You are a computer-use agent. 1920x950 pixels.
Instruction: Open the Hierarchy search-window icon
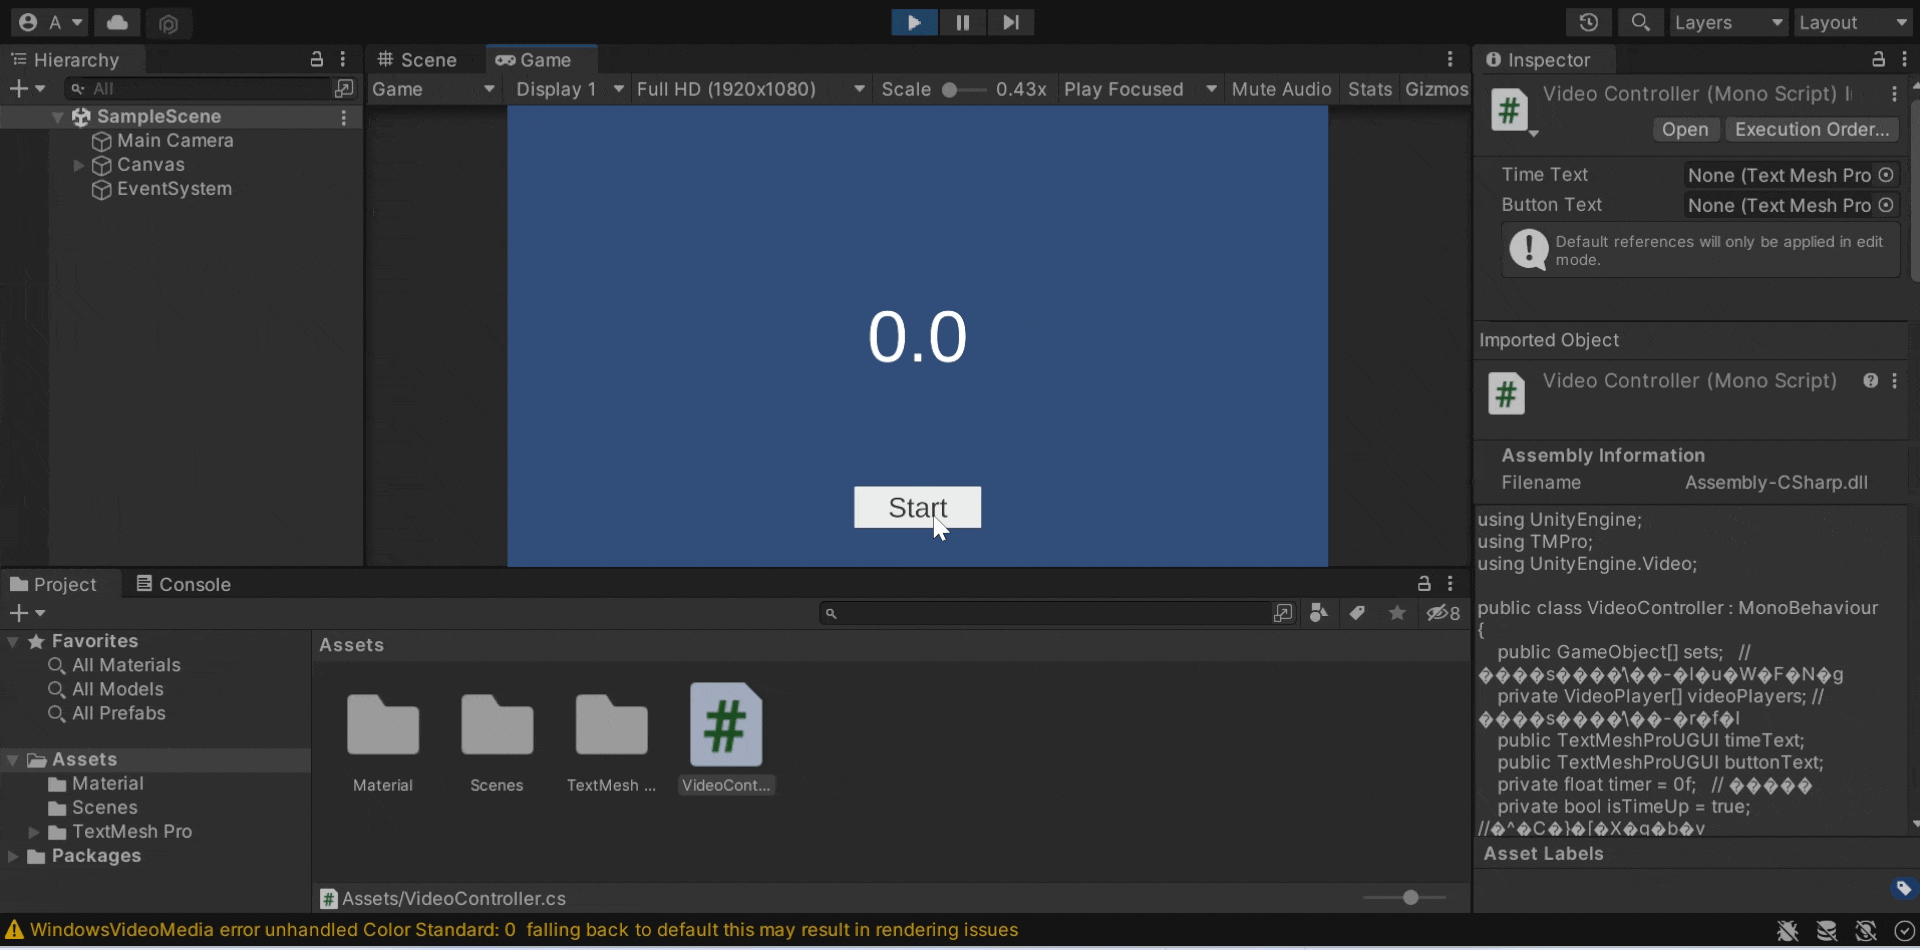click(x=345, y=88)
